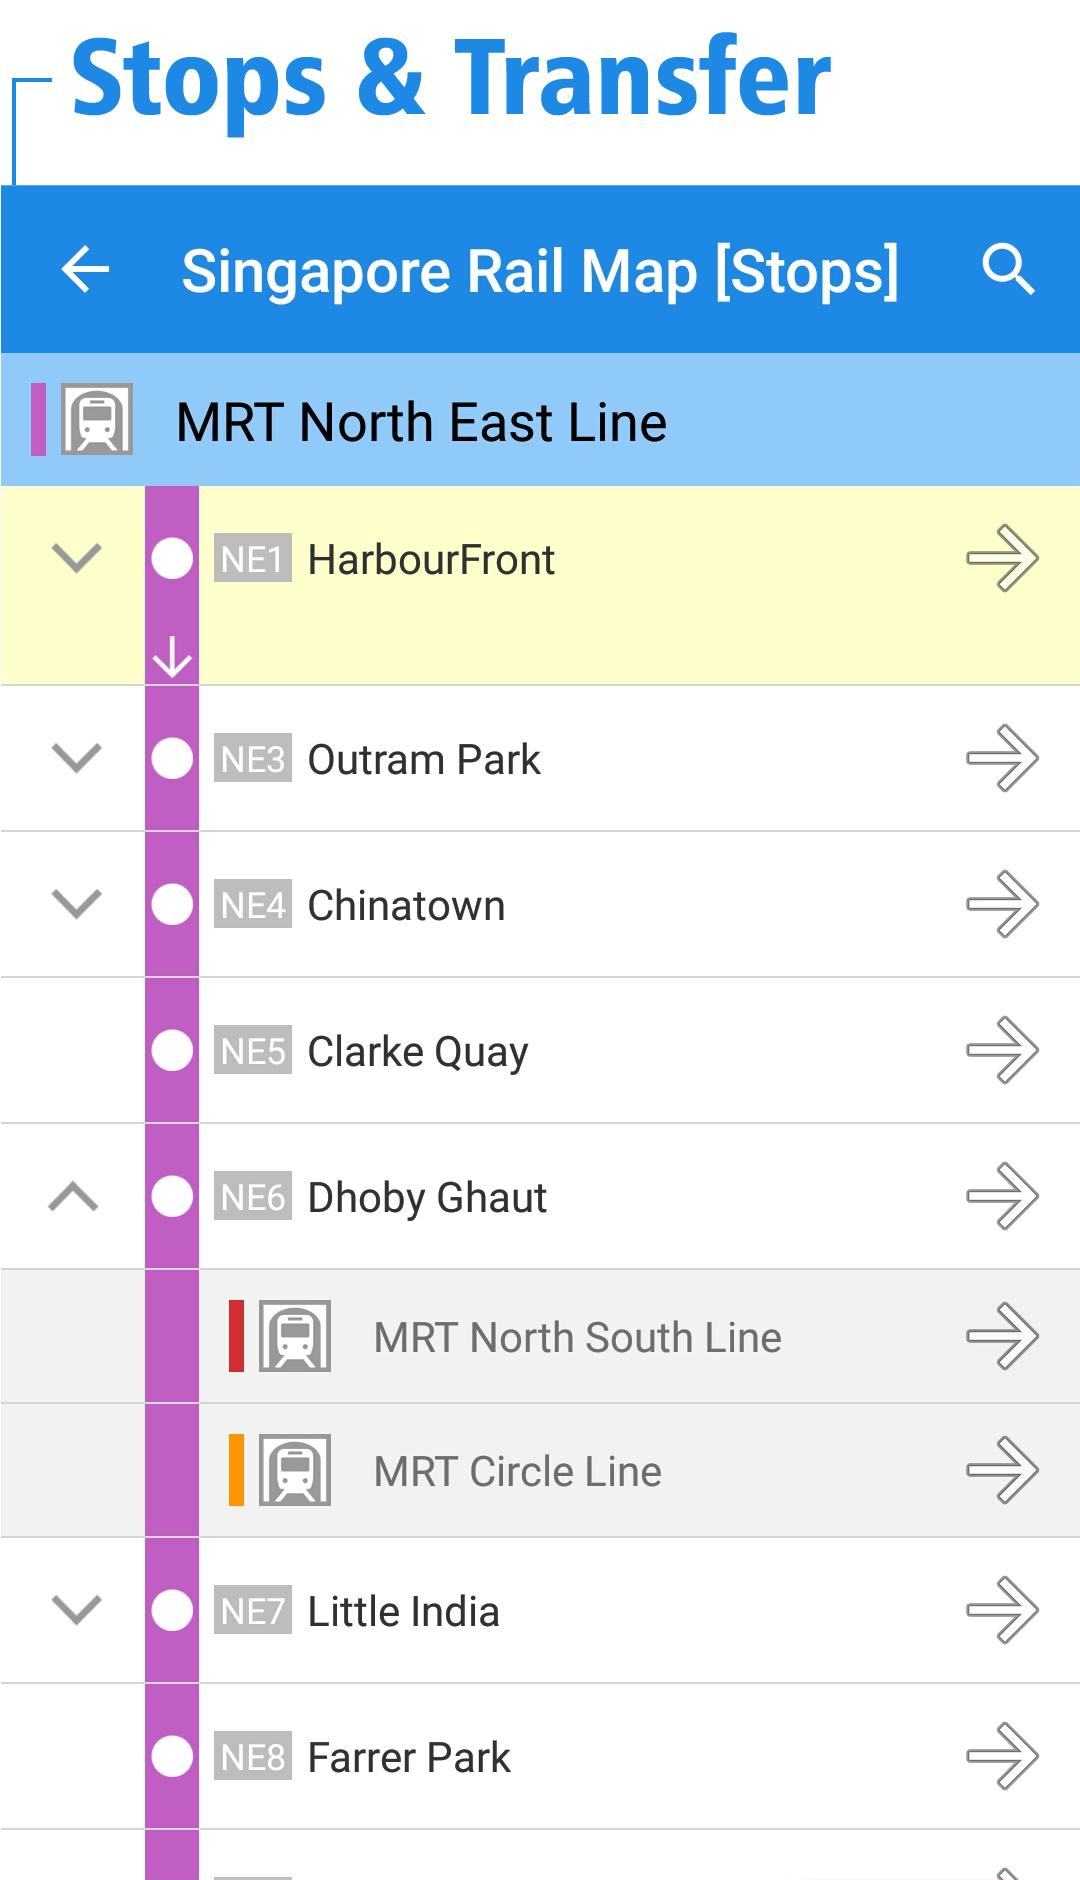Viewport: 1080px width, 1880px height.
Task: Select the NE6 Dhoby Ghaut stop
Action: (427, 1197)
